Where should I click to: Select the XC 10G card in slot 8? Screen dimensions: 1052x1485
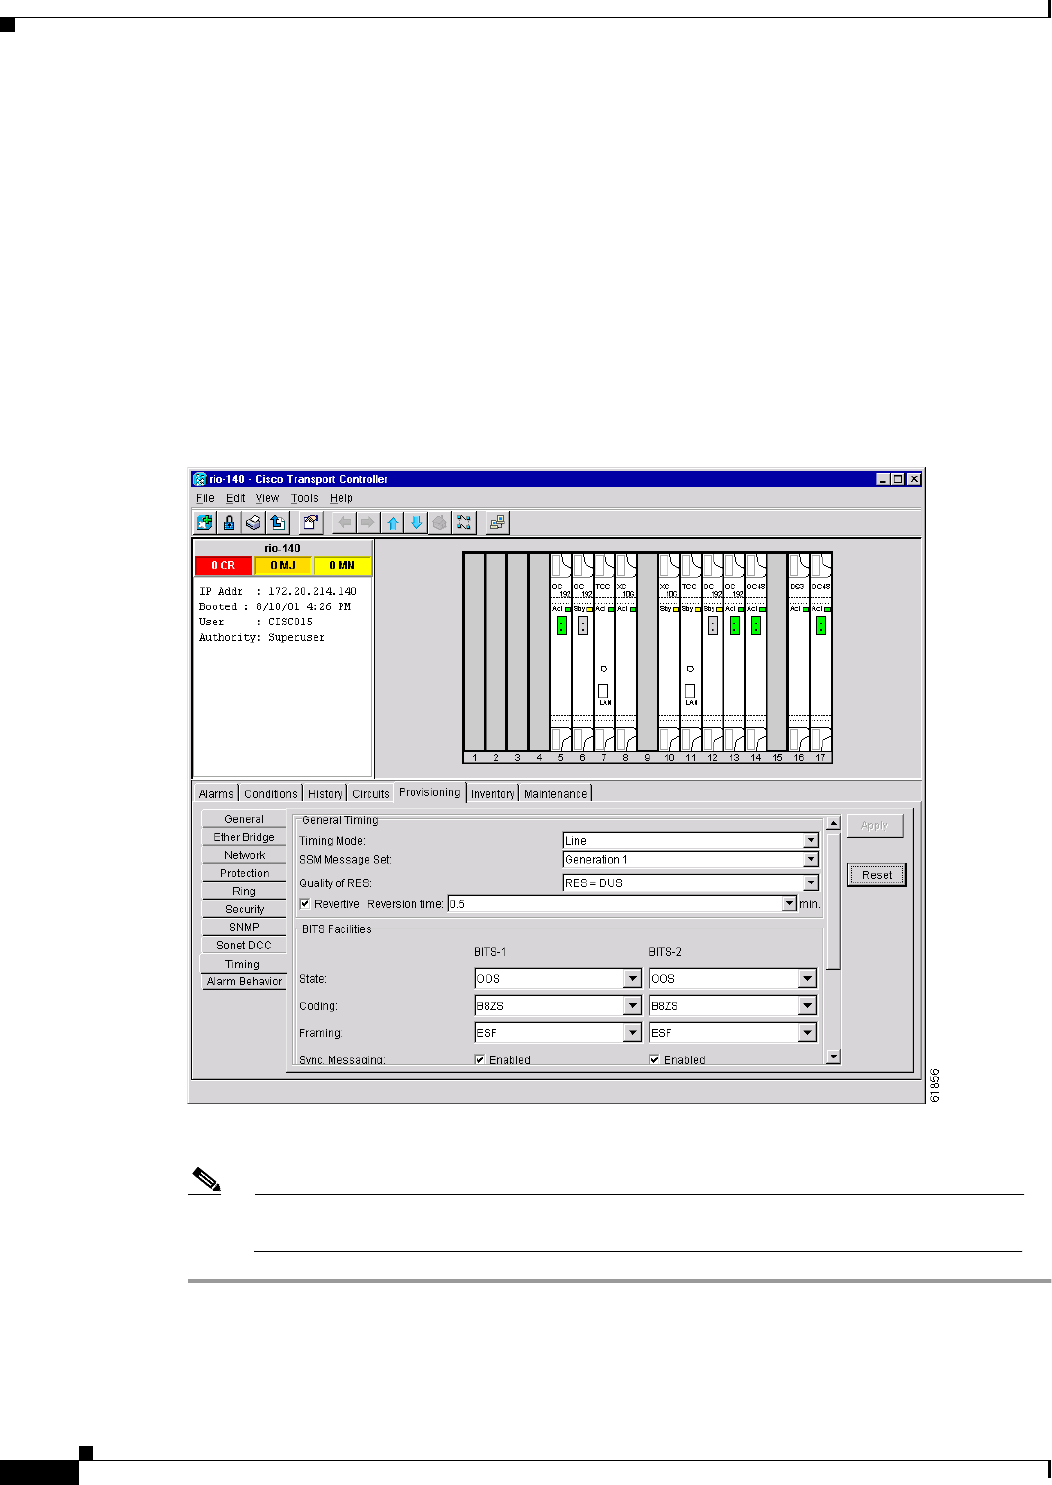pyautogui.click(x=626, y=652)
